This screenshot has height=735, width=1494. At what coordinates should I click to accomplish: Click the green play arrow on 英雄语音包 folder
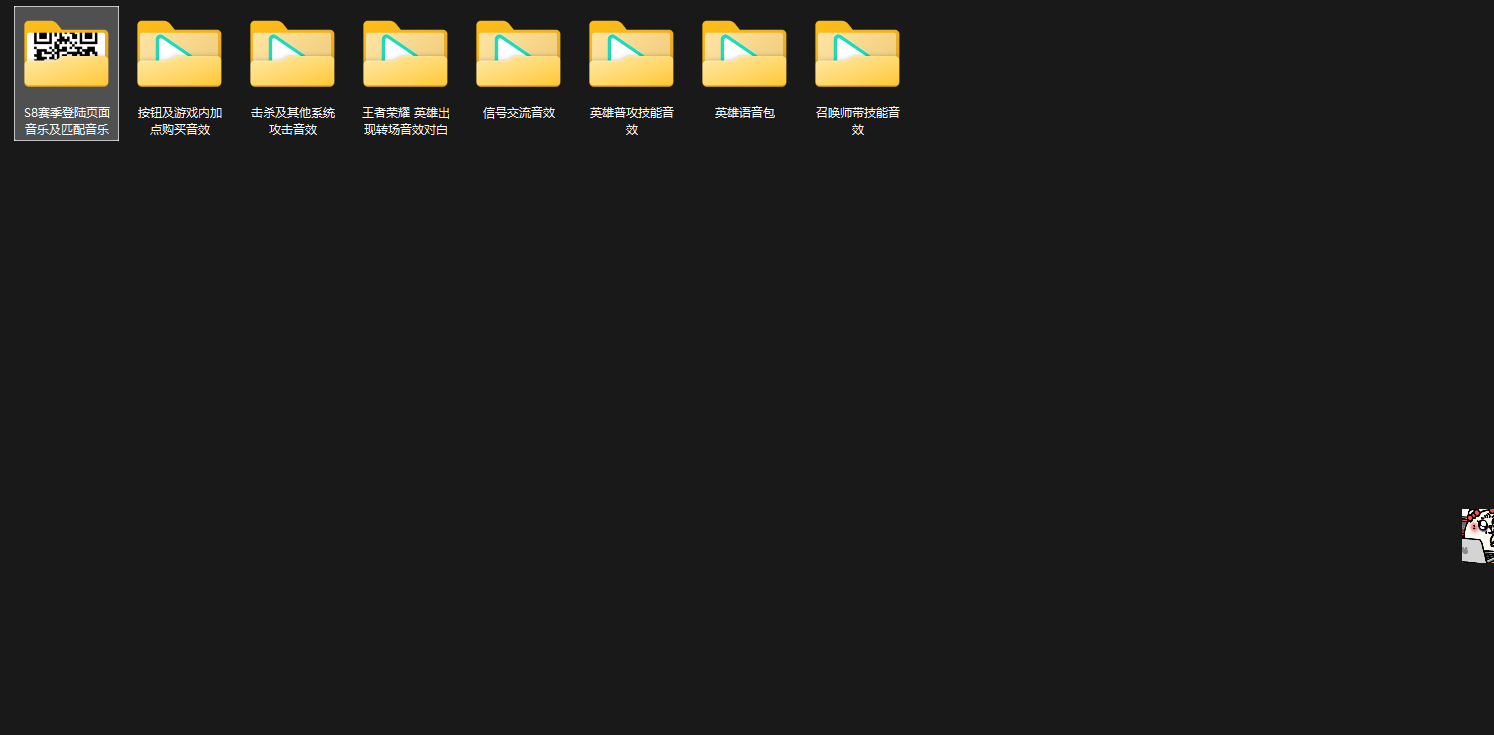click(x=737, y=47)
